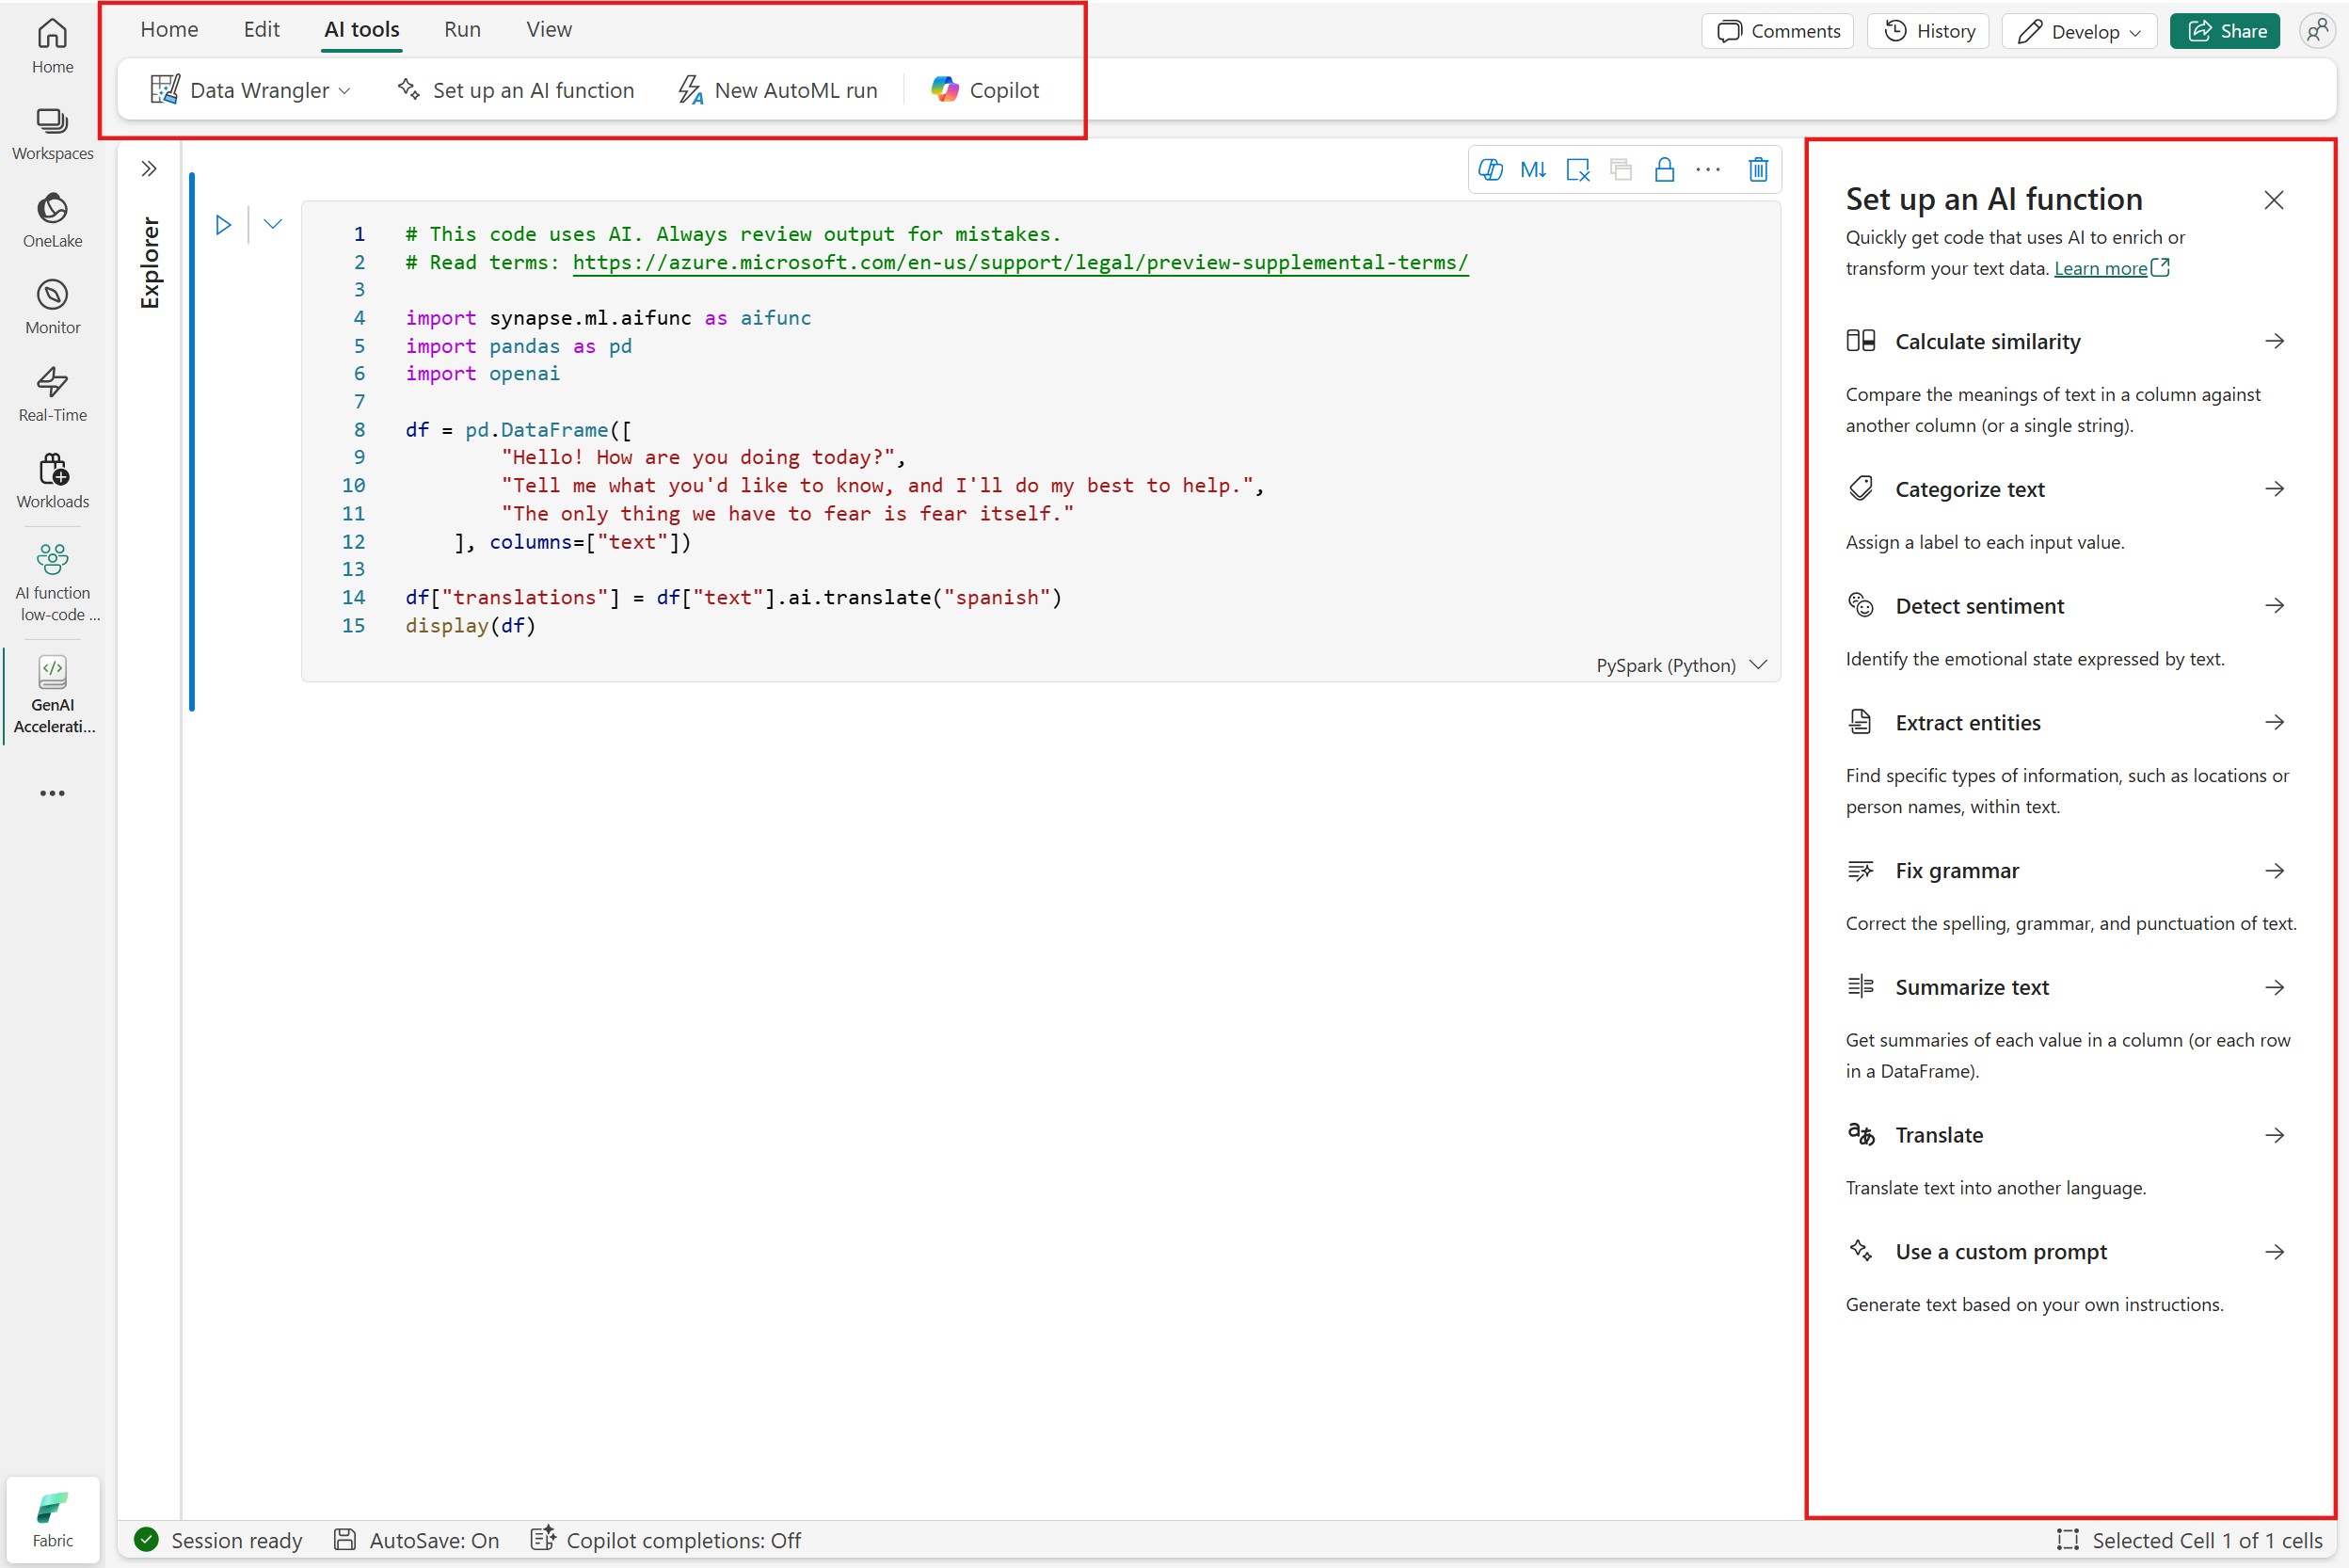The height and width of the screenshot is (1568, 2349).
Task: Open the Translate function
Action: click(x=2066, y=1135)
